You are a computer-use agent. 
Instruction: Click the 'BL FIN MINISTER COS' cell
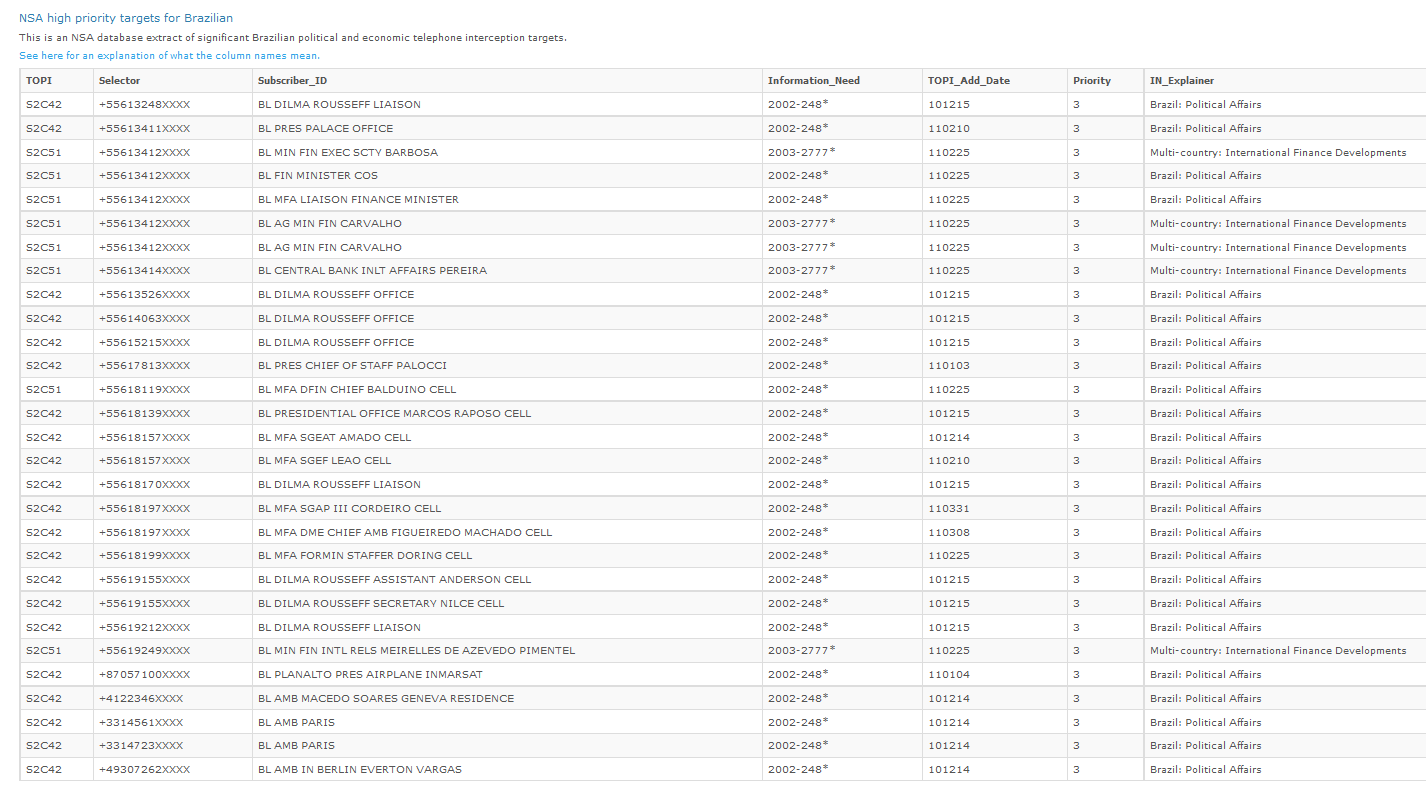pyautogui.click(x=506, y=176)
